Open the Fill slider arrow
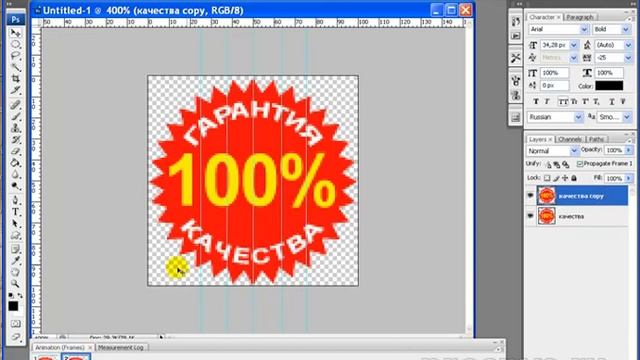Image resolution: width=640 pixels, height=360 pixels. click(629, 178)
